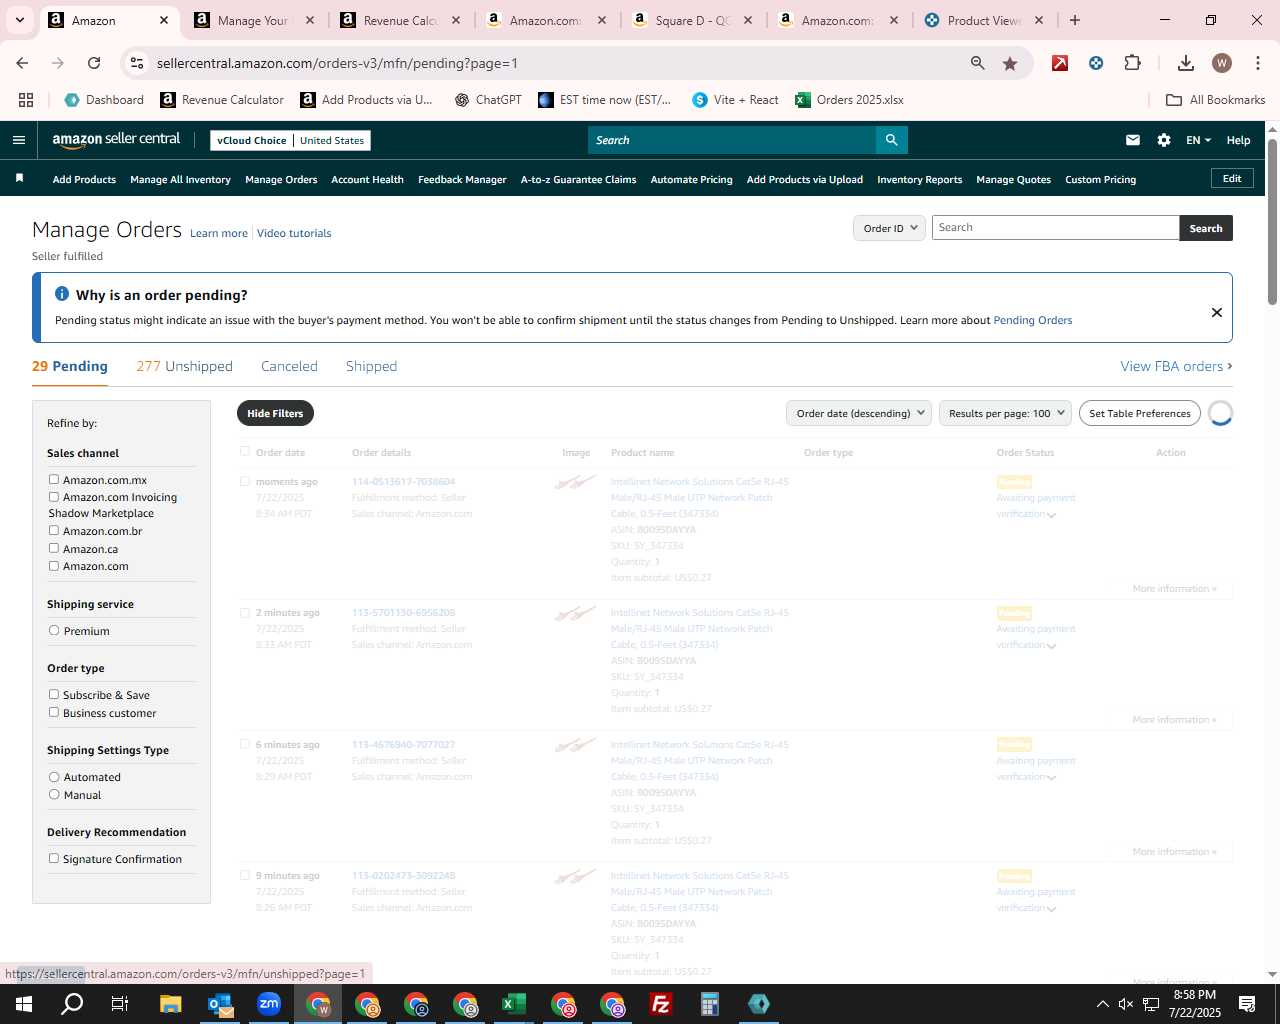The height and width of the screenshot is (1024, 1280).
Task: Expand payment verification for order 113-4676940-7077027
Action: 1051,778
